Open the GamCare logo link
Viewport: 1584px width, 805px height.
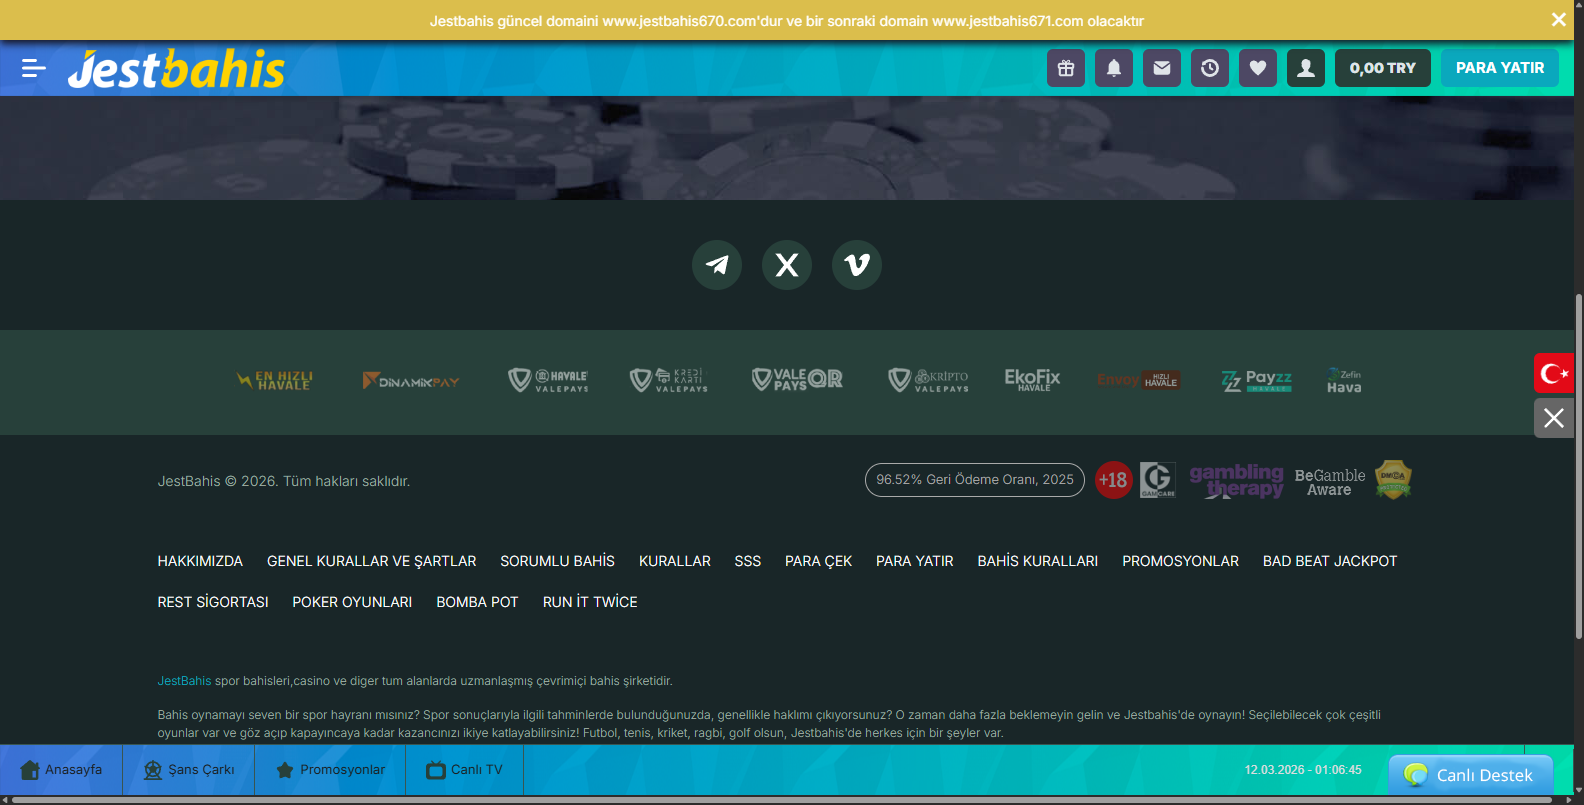tap(1158, 480)
